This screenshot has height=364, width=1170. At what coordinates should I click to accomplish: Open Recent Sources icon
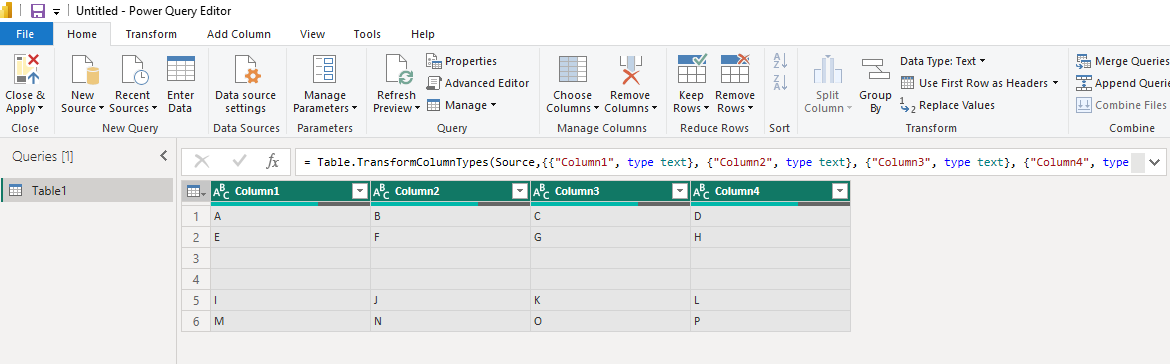point(134,69)
